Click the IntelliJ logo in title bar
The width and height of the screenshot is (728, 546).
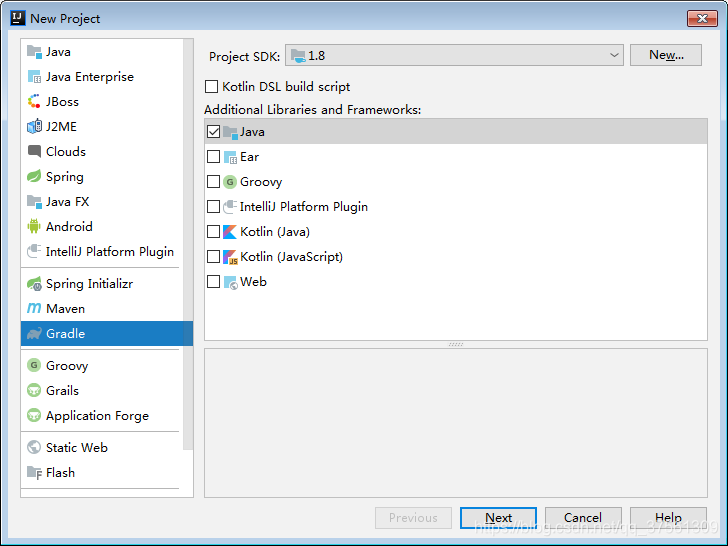[x=18, y=18]
